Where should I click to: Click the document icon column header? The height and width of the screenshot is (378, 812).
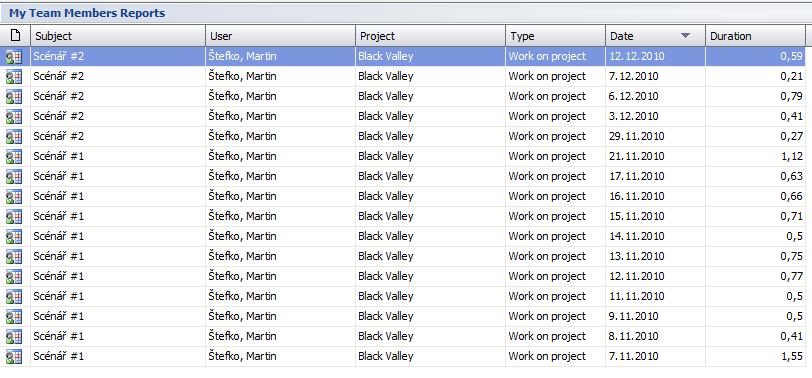point(16,36)
